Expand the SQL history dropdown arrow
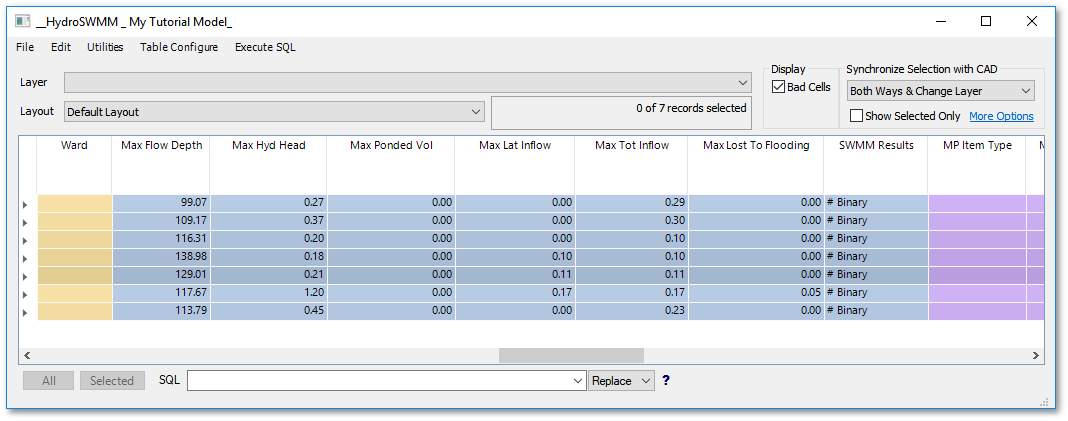The image size is (1068, 421). click(x=580, y=381)
